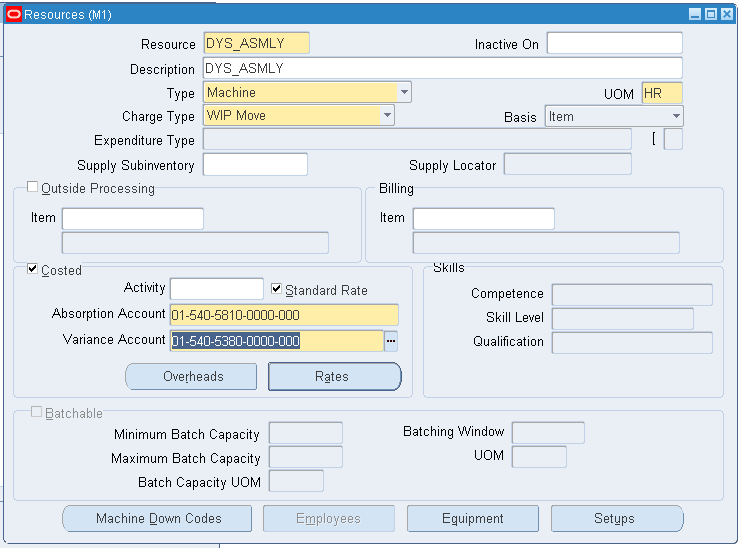Open the Charge Type dropdown arrow
The image size is (741, 548).
(x=387, y=115)
